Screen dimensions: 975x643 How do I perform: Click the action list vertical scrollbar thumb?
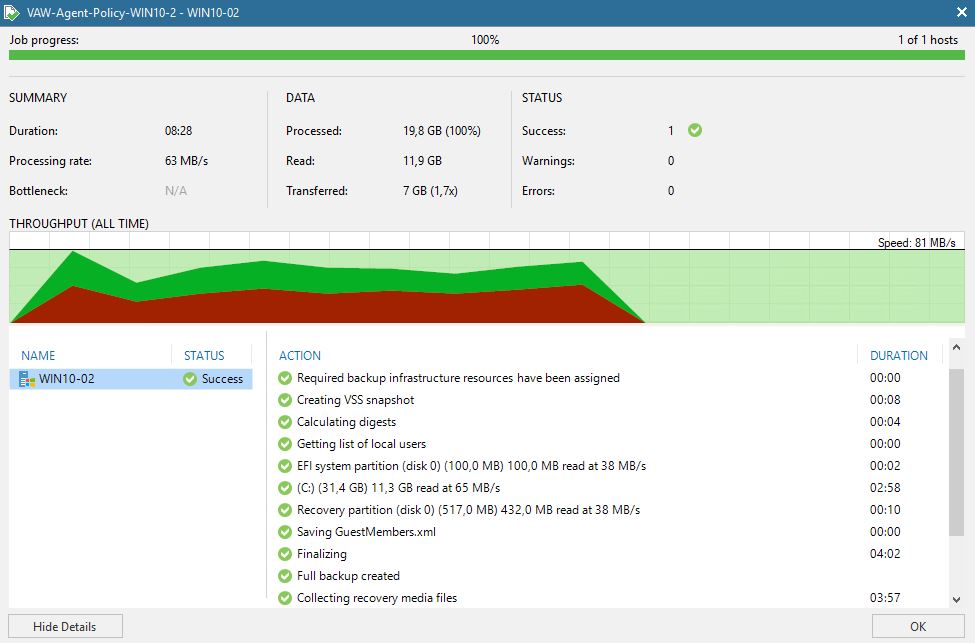pos(956,451)
